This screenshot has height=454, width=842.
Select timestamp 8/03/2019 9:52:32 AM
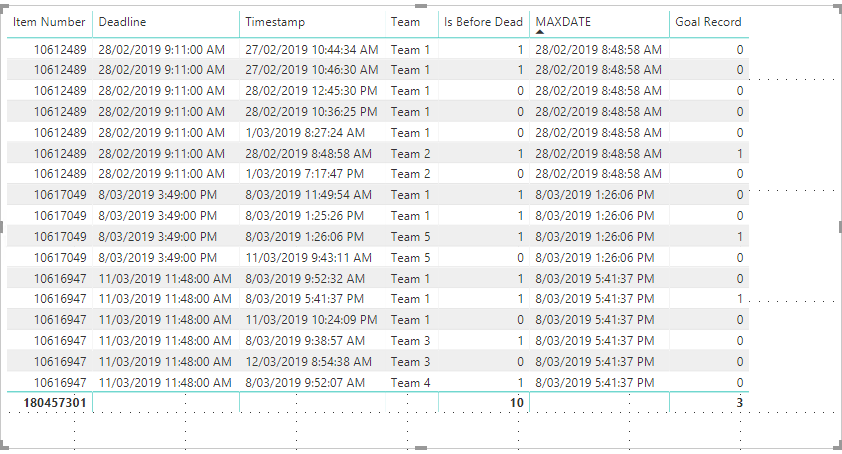pos(305,279)
